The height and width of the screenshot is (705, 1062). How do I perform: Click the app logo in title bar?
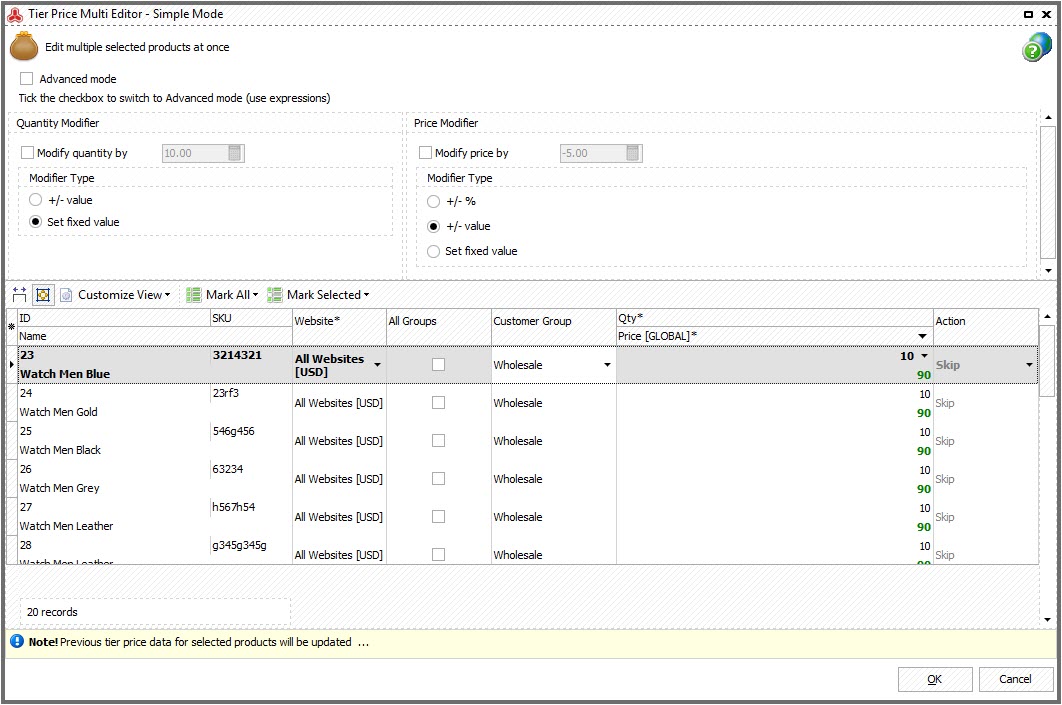(15, 14)
